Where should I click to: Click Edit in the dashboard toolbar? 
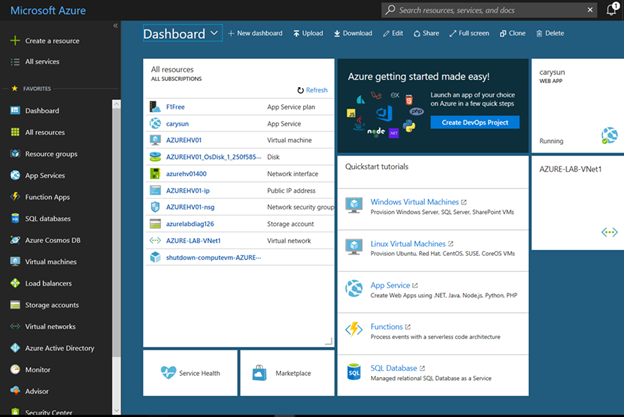tap(393, 33)
